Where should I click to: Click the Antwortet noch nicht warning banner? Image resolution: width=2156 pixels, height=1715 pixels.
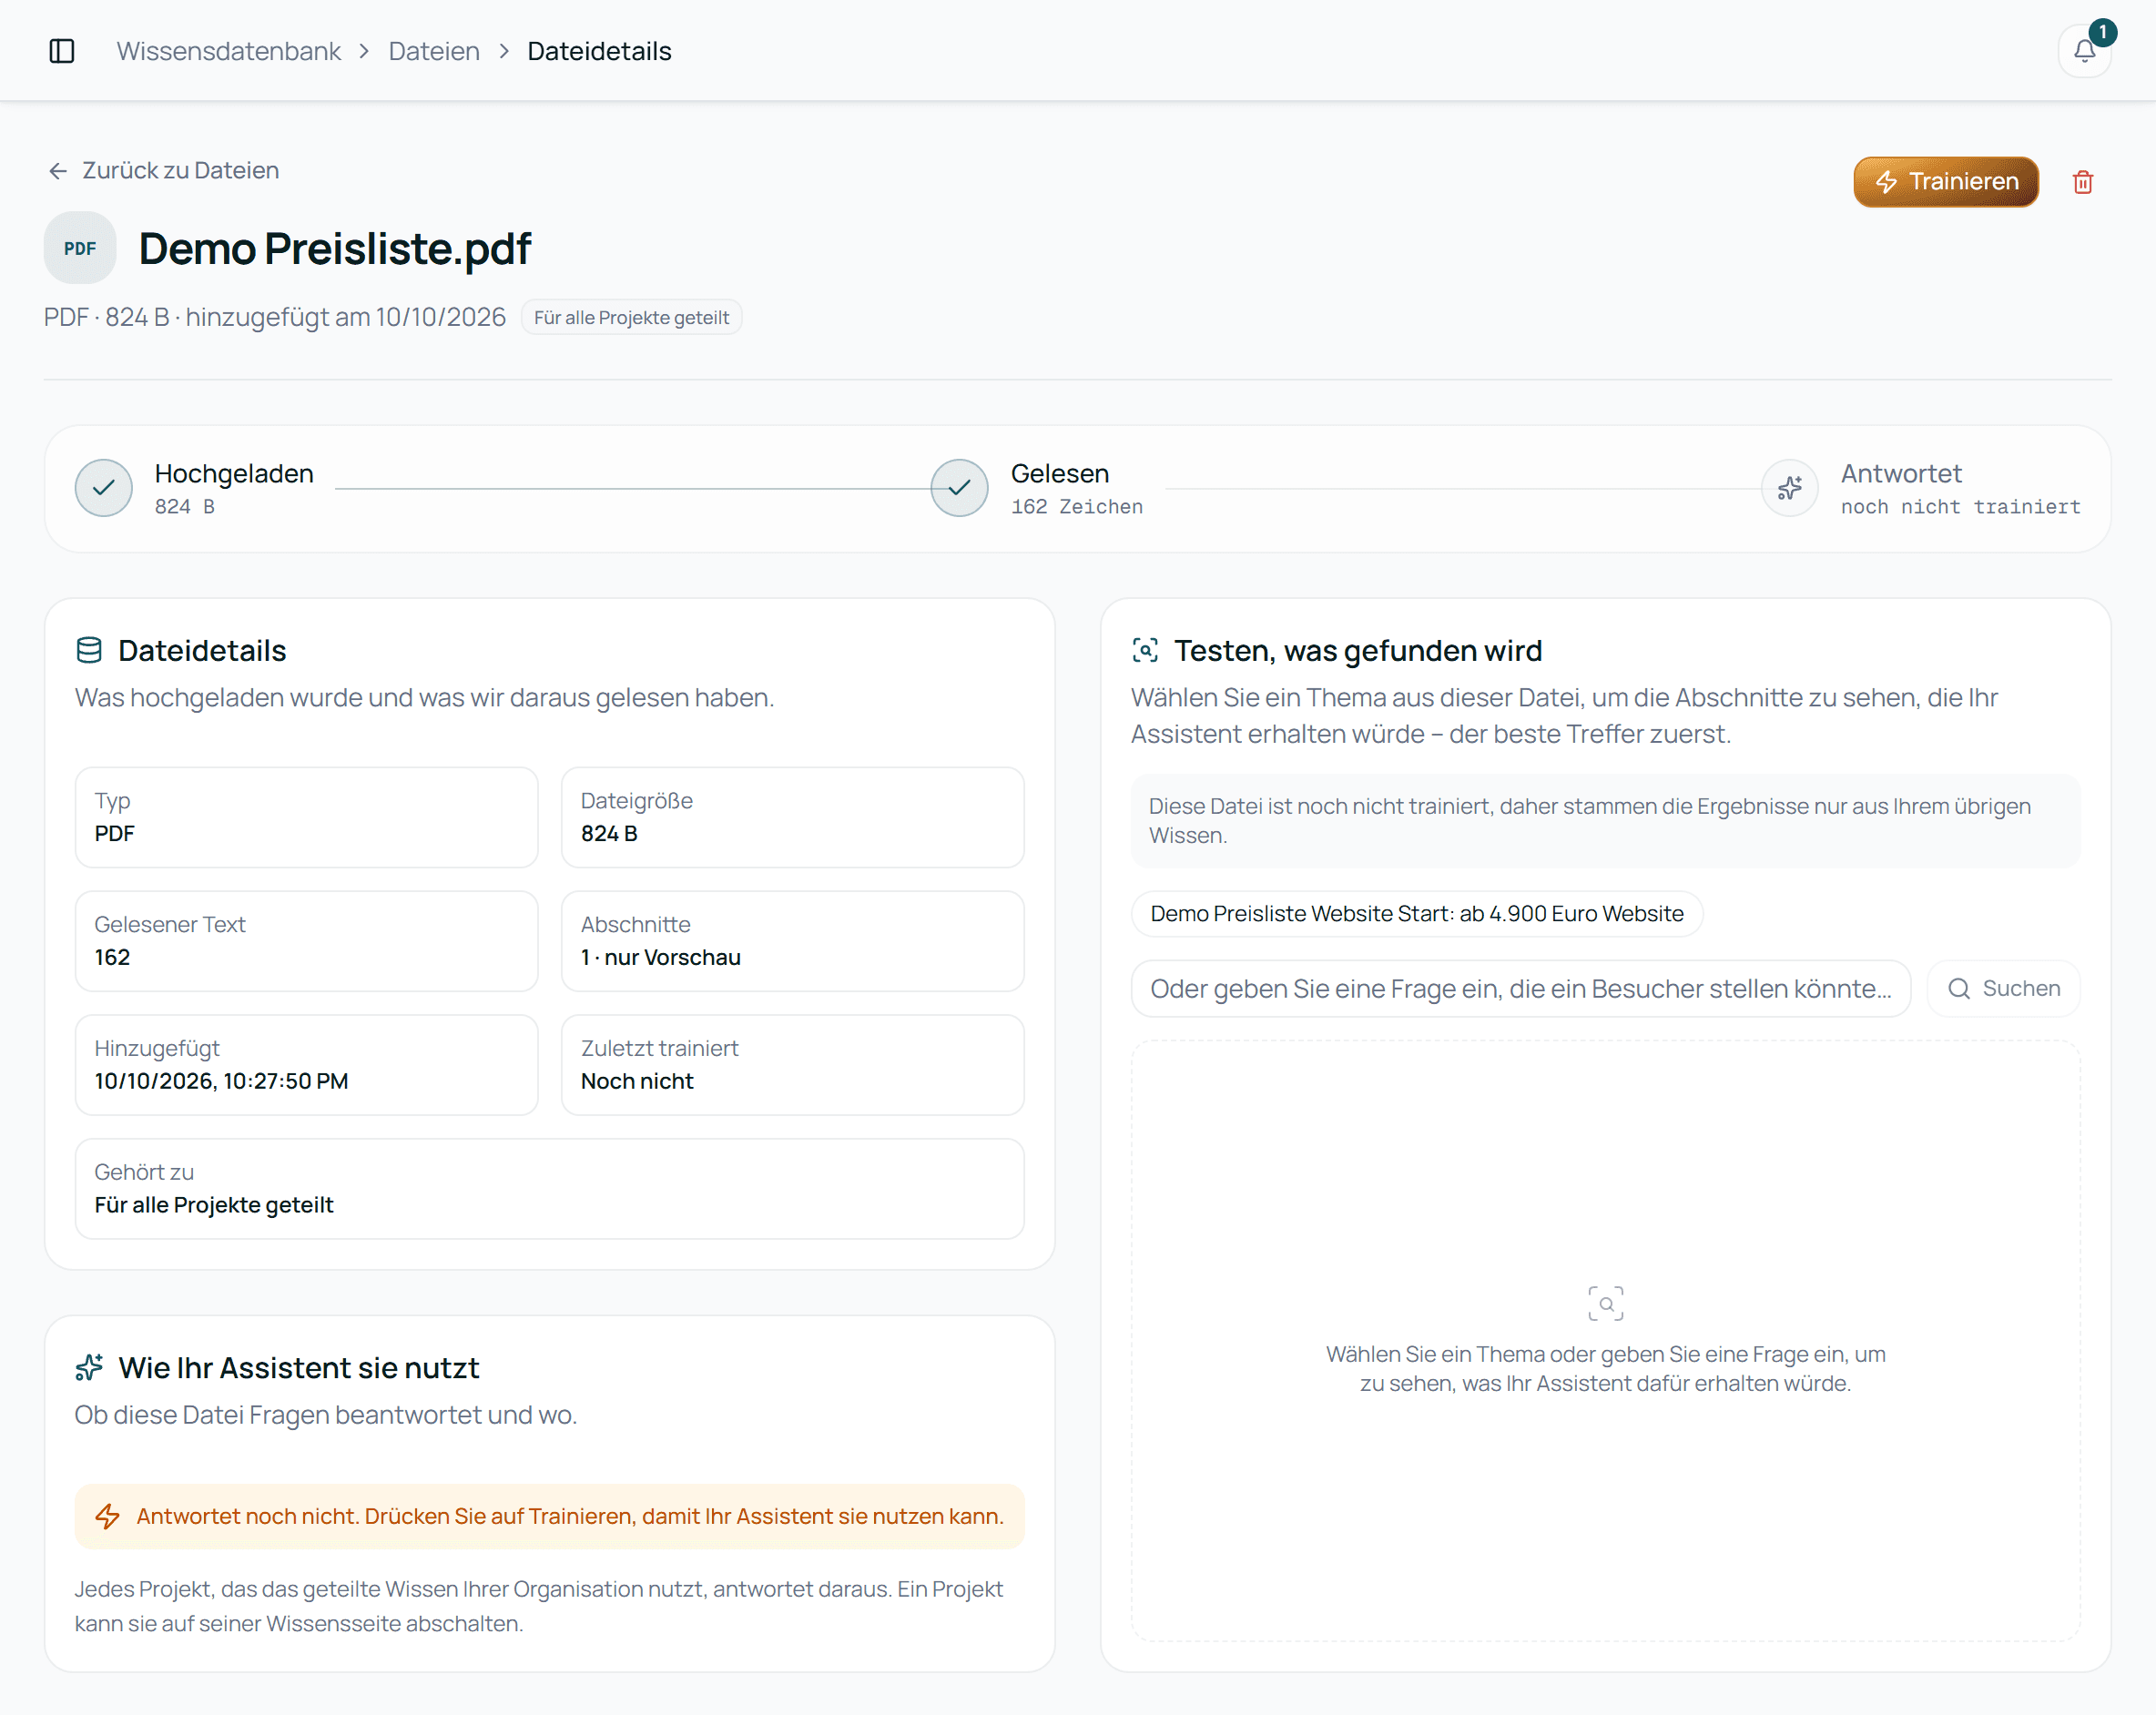pyautogui.click(x=549, y=1516)
